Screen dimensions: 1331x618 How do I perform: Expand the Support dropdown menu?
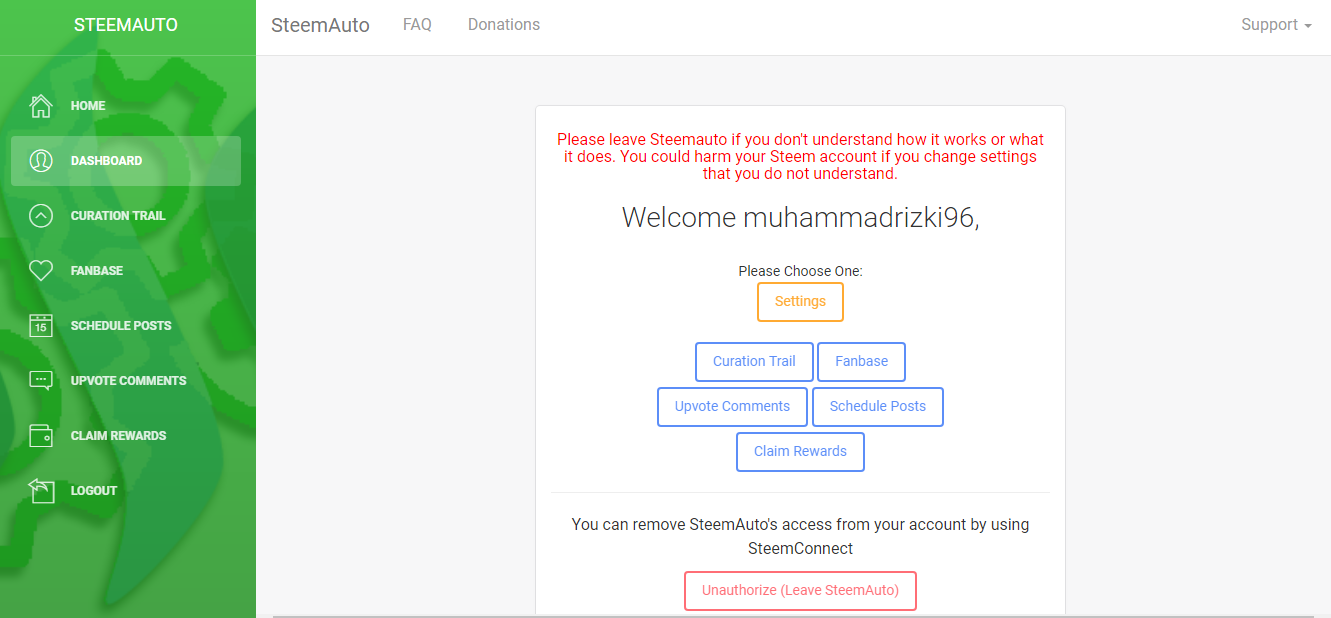click(1276, 25)
